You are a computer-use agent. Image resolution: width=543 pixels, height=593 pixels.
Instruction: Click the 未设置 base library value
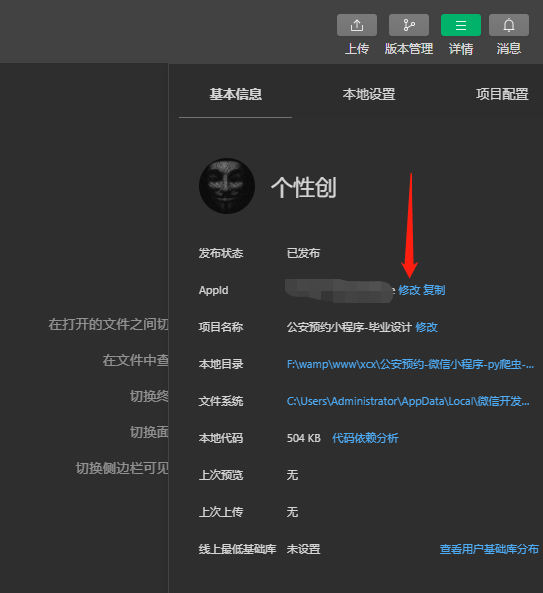pos(303,549)
